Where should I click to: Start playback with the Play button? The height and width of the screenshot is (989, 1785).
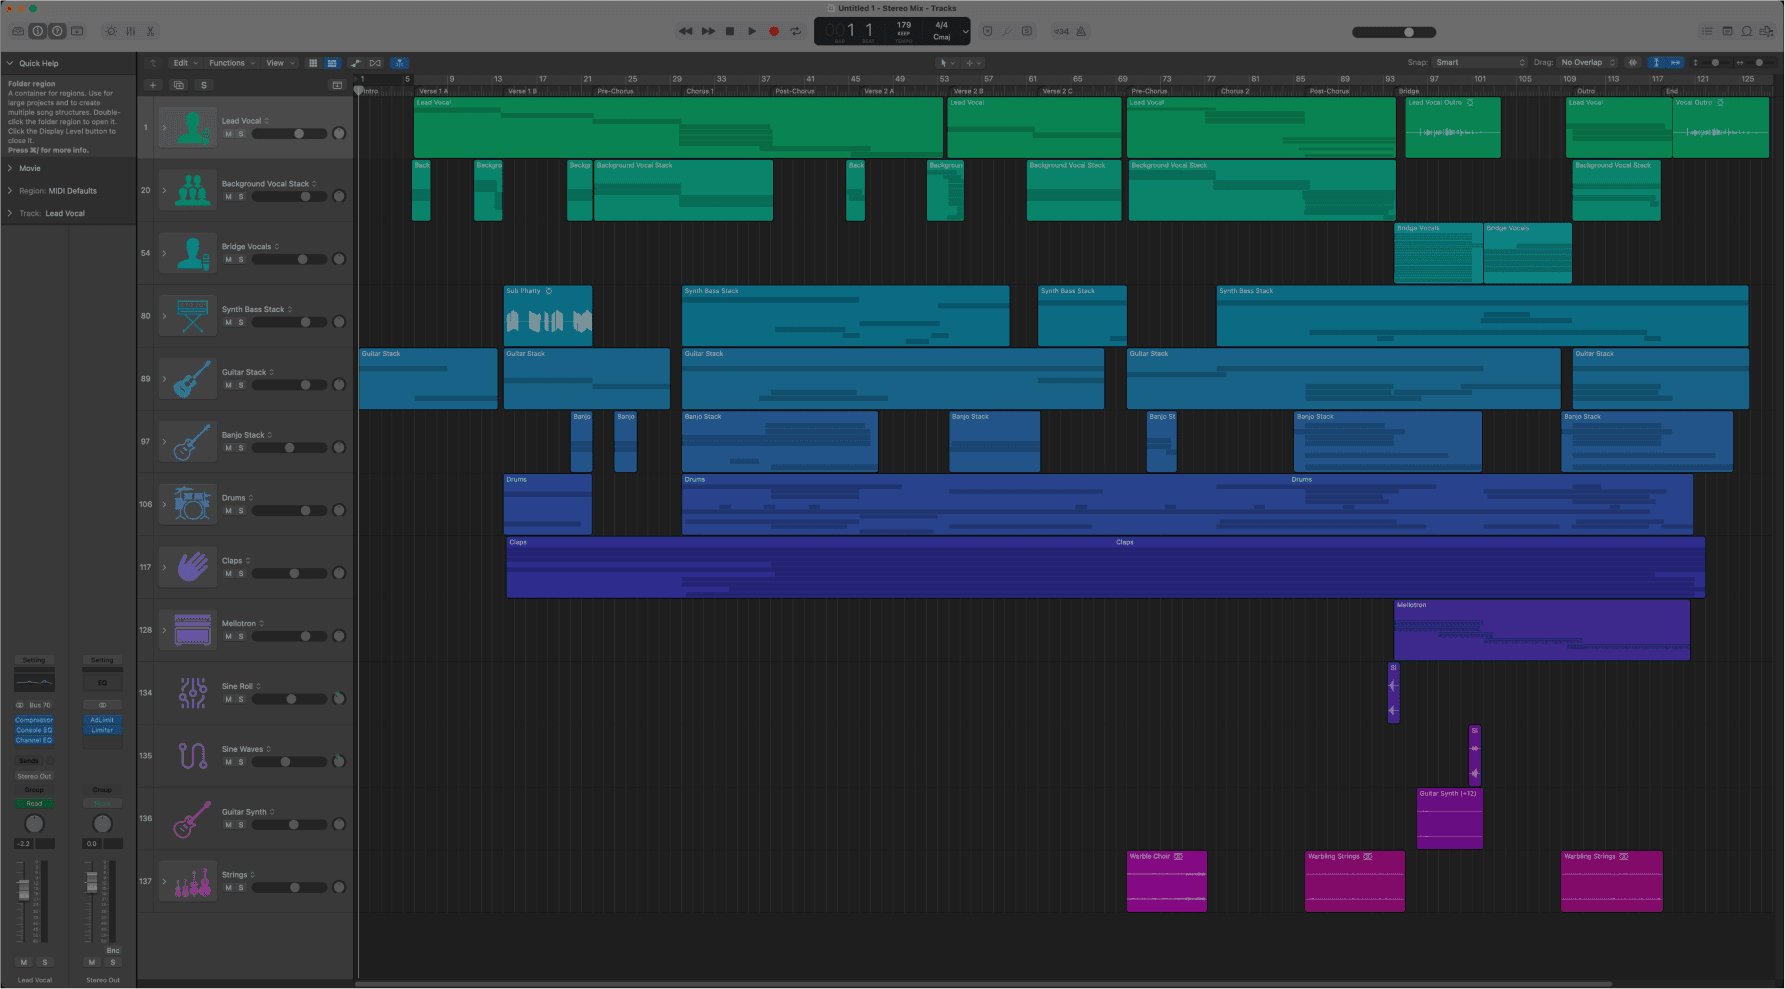pos(752,31)
